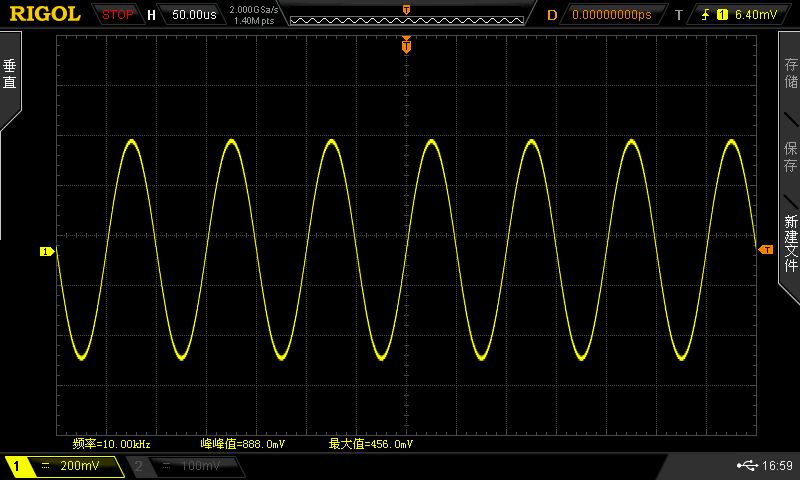Click the RIGOL logo
The image size is (800, 480).
coord(45,14)
